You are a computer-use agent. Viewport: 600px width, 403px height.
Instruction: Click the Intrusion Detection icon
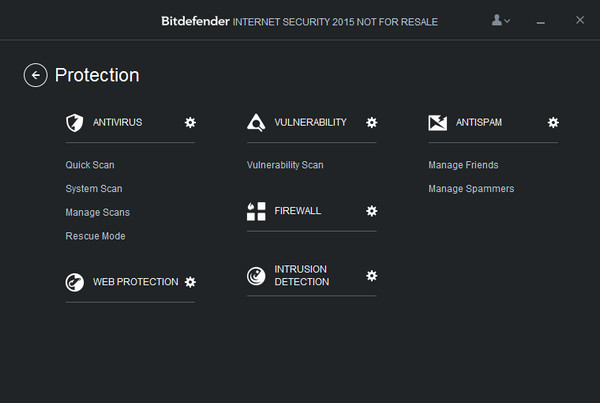[x=256, y=276]
